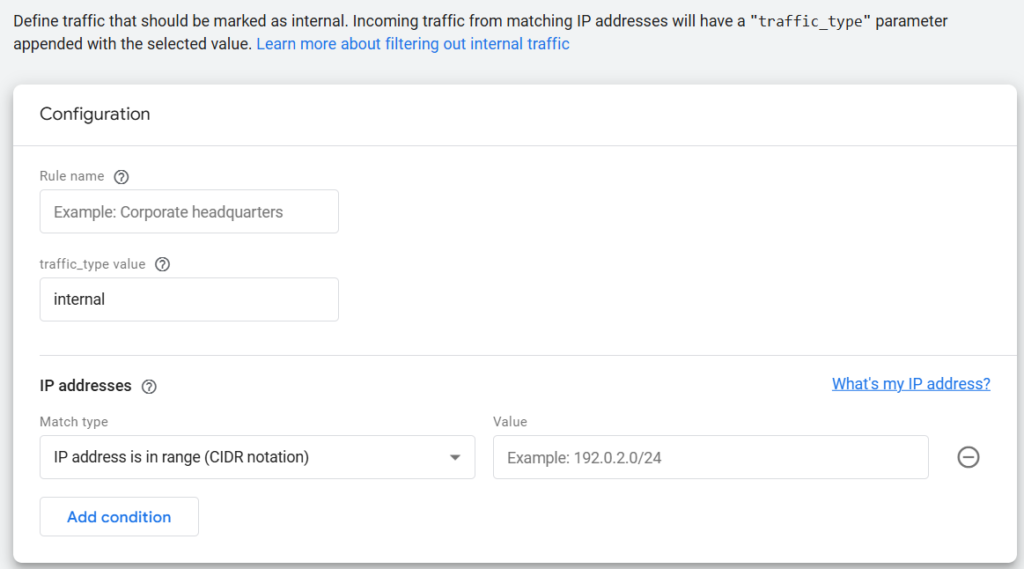Click the IP addresses section heading
1024x569 pixels.
(86, 386)
